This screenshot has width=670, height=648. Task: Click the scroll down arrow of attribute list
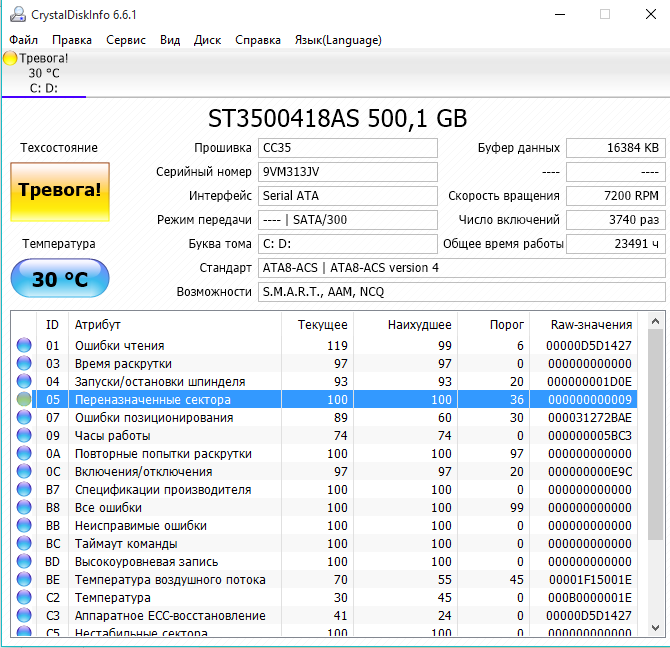pyautogui.click(x=656, y=627)
